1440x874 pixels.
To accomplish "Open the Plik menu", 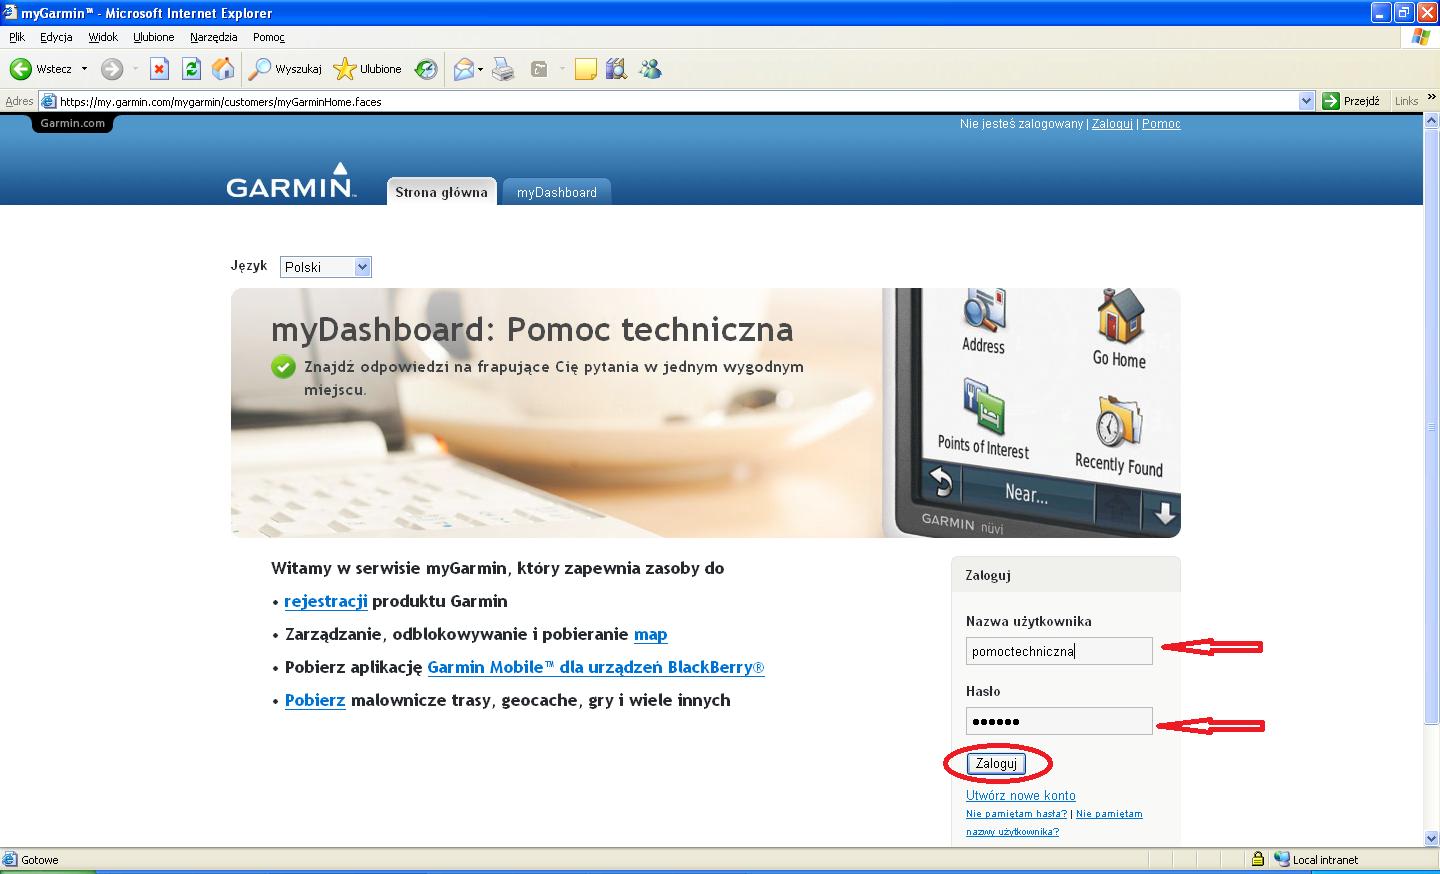I will click(x=16, y=37).
